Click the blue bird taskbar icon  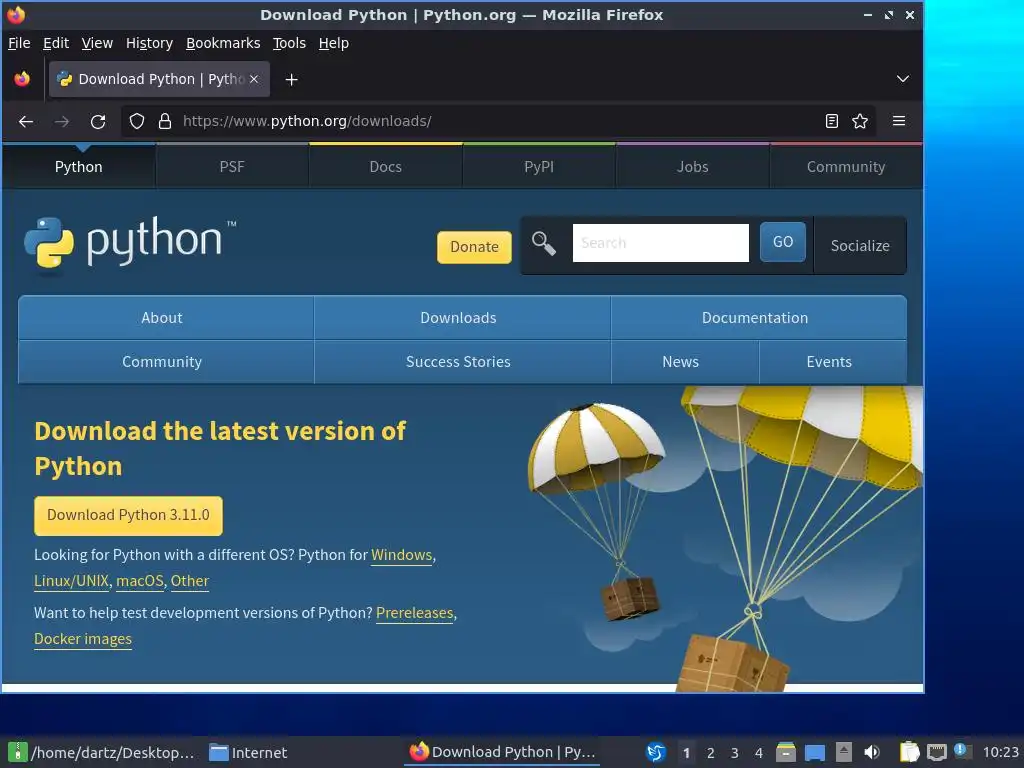(656, 752)
